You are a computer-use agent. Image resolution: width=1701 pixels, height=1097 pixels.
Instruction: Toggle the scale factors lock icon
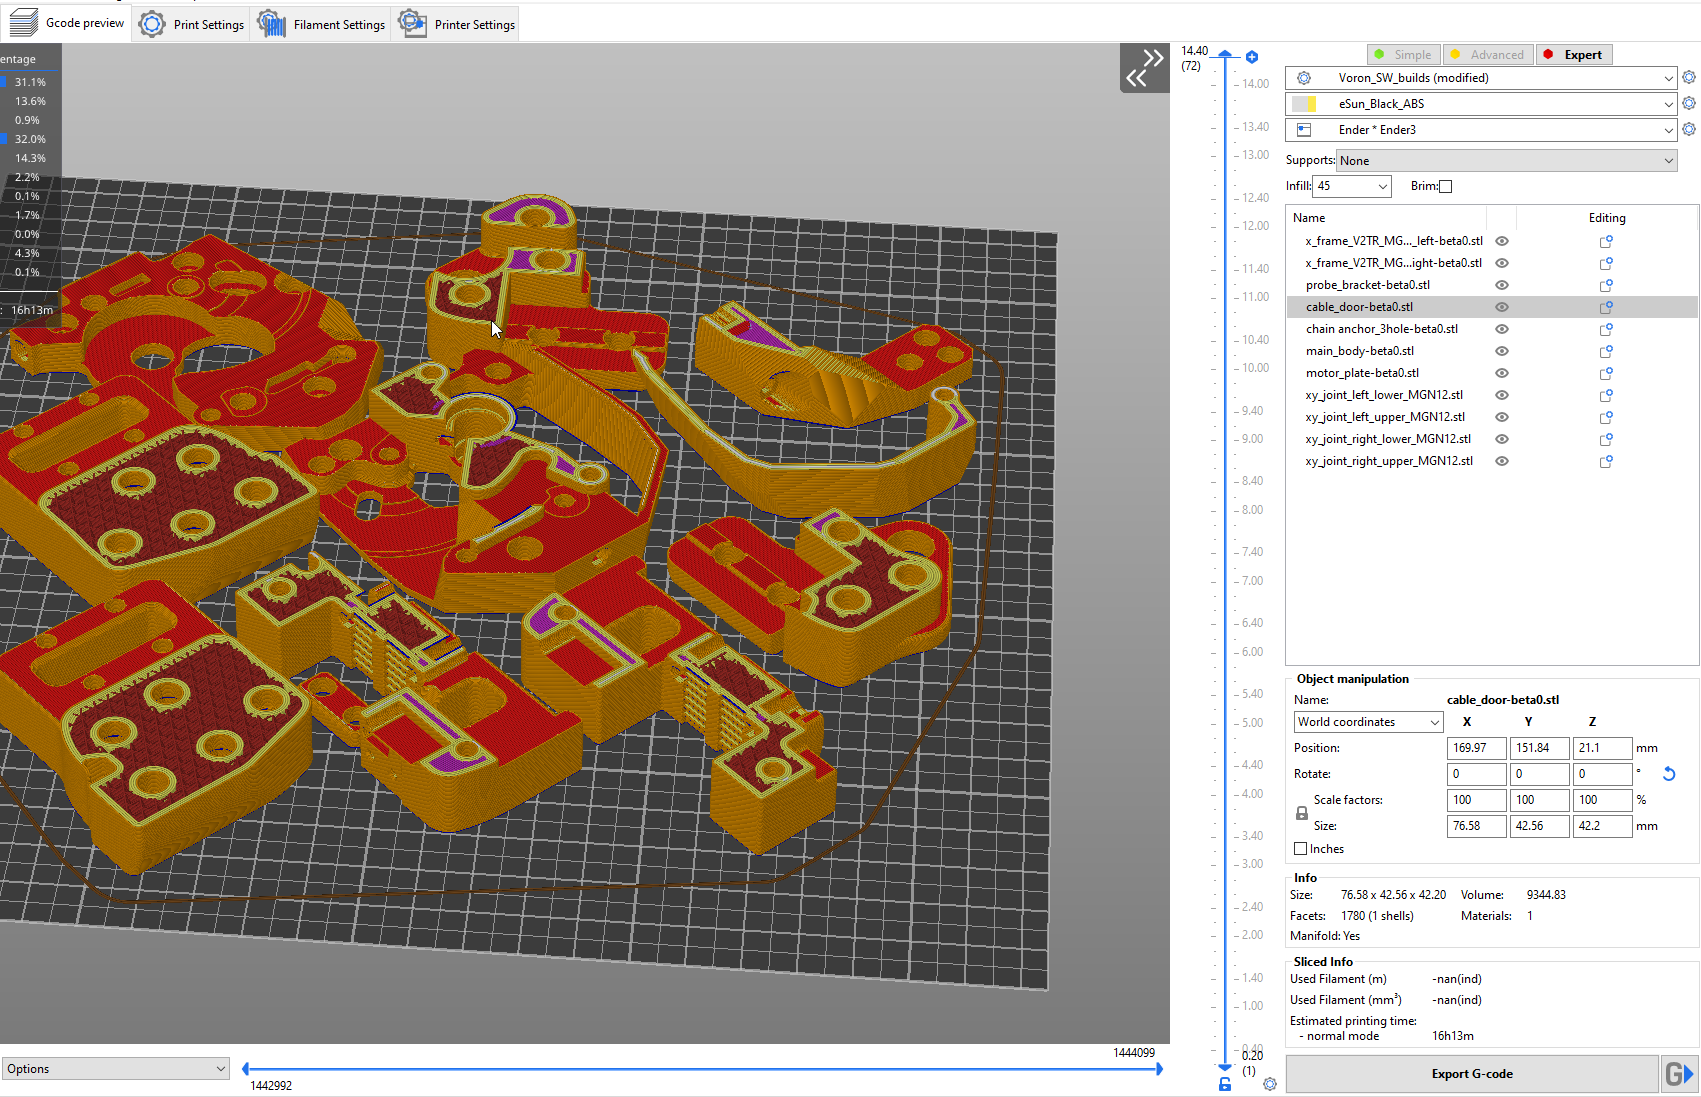point(1301,813)
